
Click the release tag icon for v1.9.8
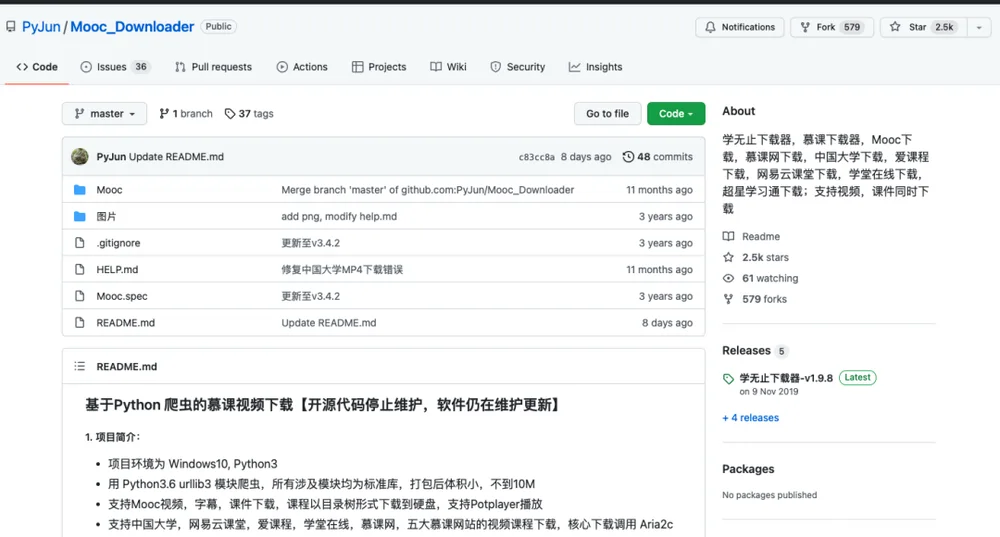tap(728, 378)
